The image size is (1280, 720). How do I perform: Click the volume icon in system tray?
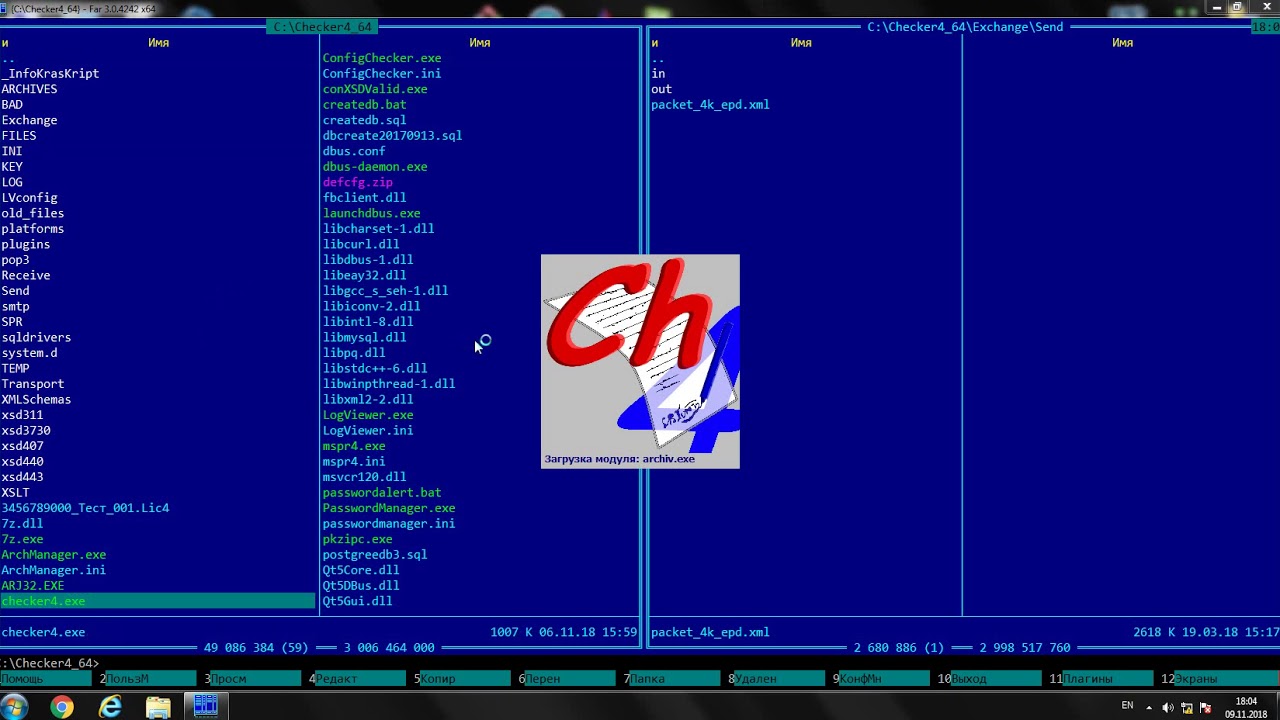[1167, 708]
